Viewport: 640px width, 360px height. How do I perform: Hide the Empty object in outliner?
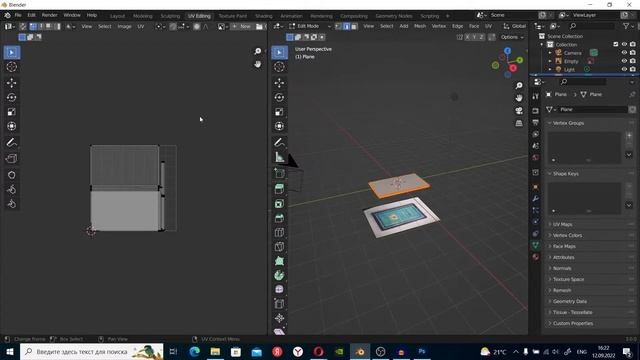pos(624,61)
